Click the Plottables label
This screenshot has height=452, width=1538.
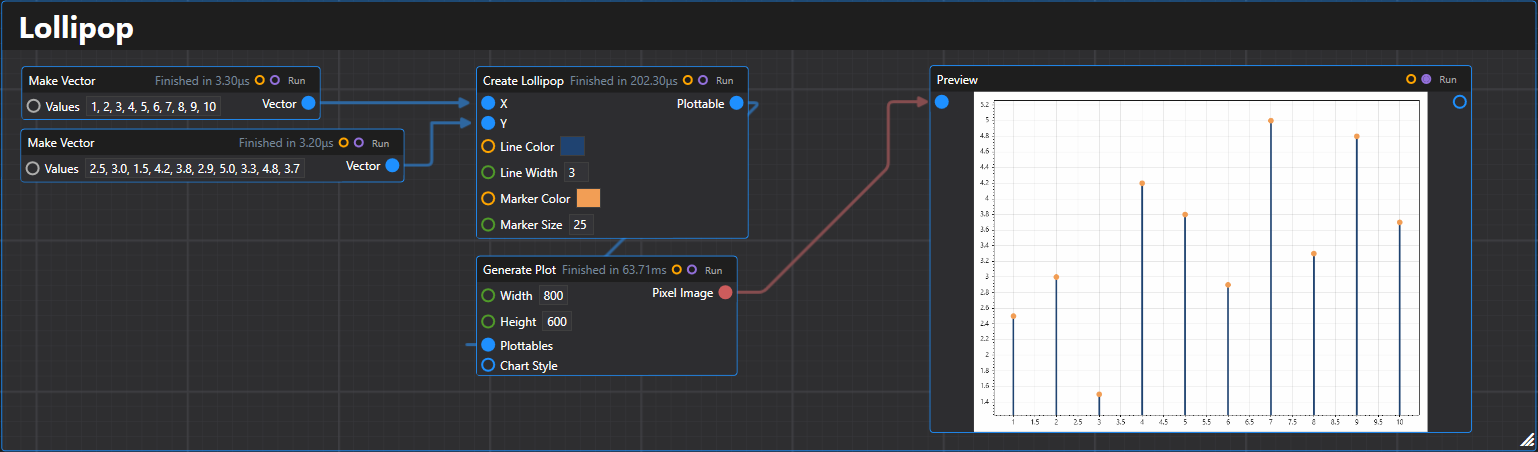pyautogui.click(x=526, y=345)
